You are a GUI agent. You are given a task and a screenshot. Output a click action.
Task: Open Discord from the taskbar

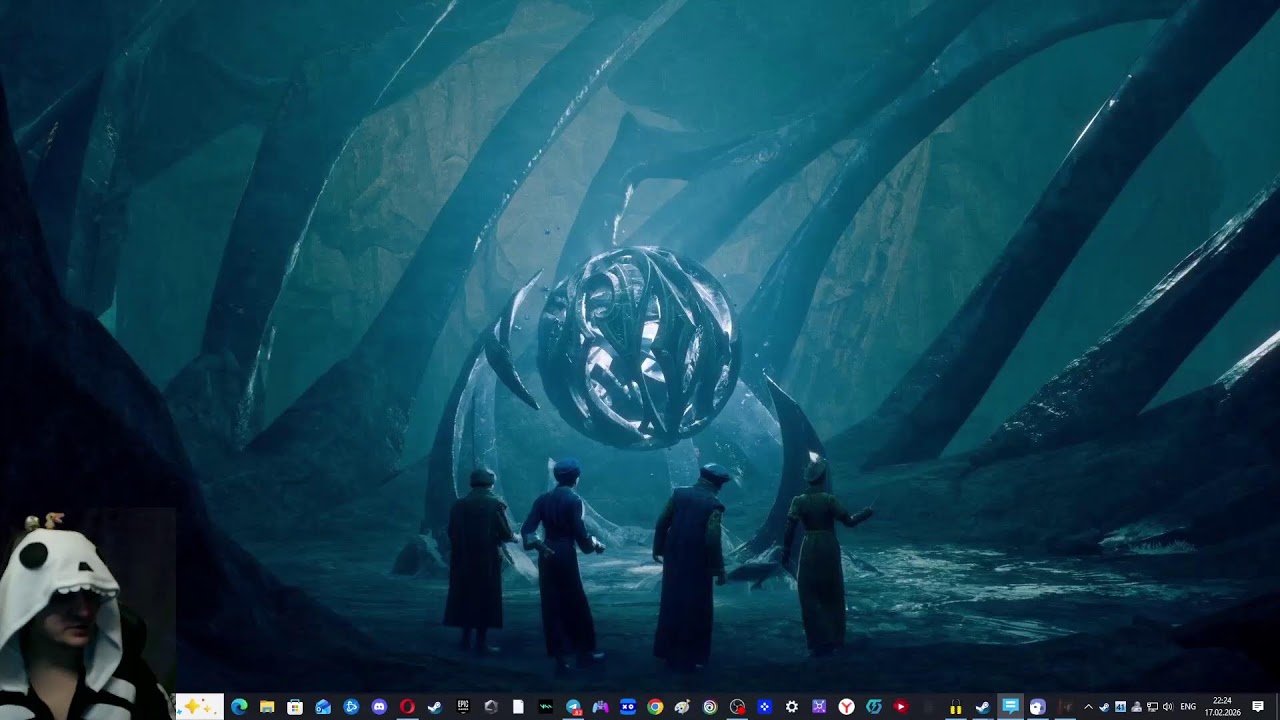coord(379,707)
